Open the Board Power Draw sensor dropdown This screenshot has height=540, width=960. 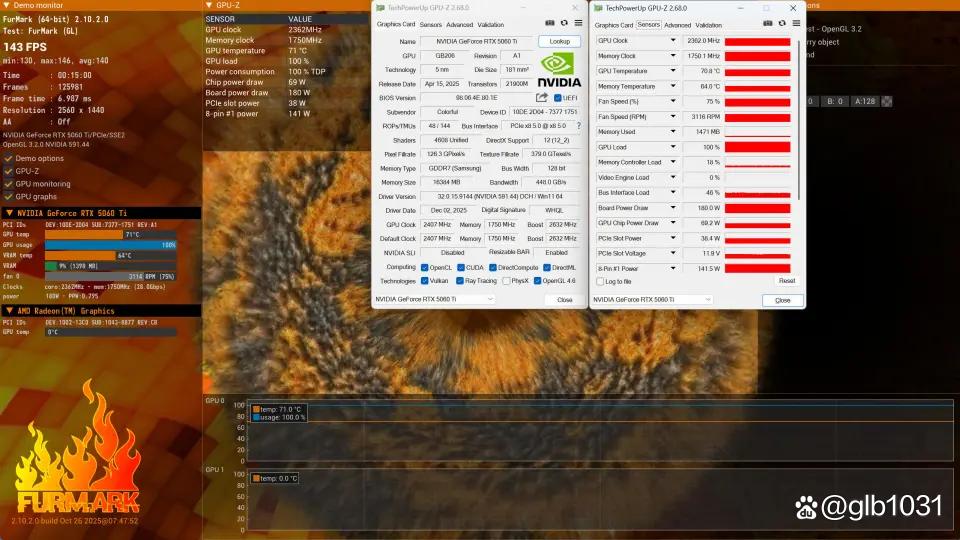click(x=673, y=208)
